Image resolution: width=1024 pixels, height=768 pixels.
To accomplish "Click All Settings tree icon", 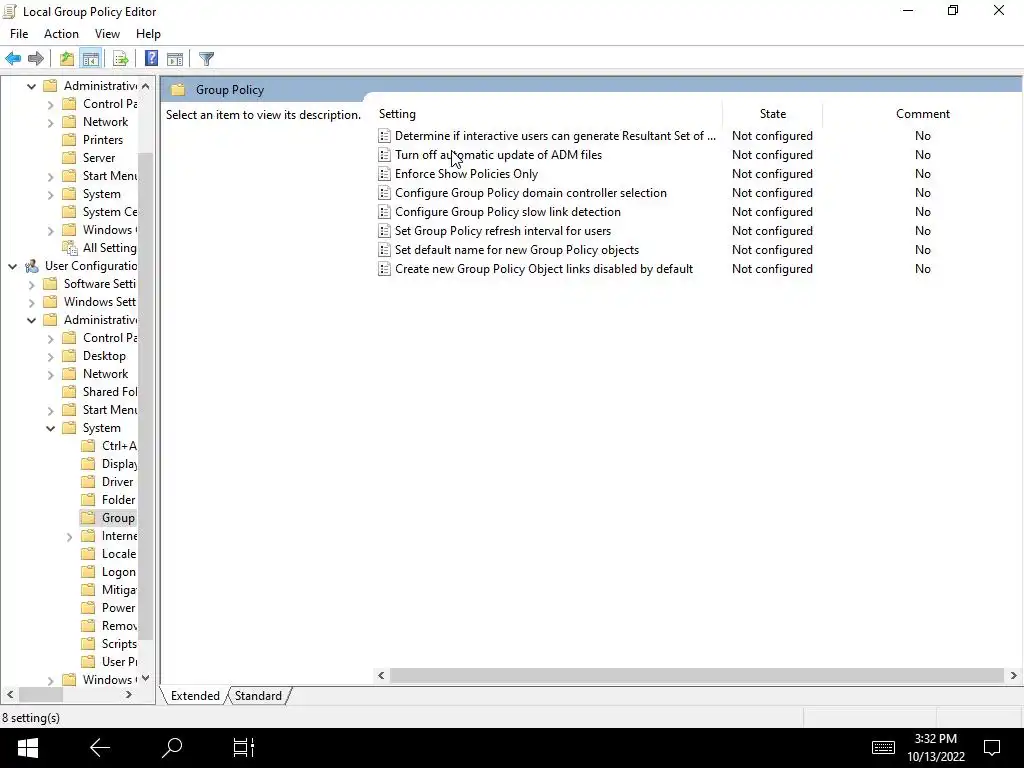I will point(69,248).
